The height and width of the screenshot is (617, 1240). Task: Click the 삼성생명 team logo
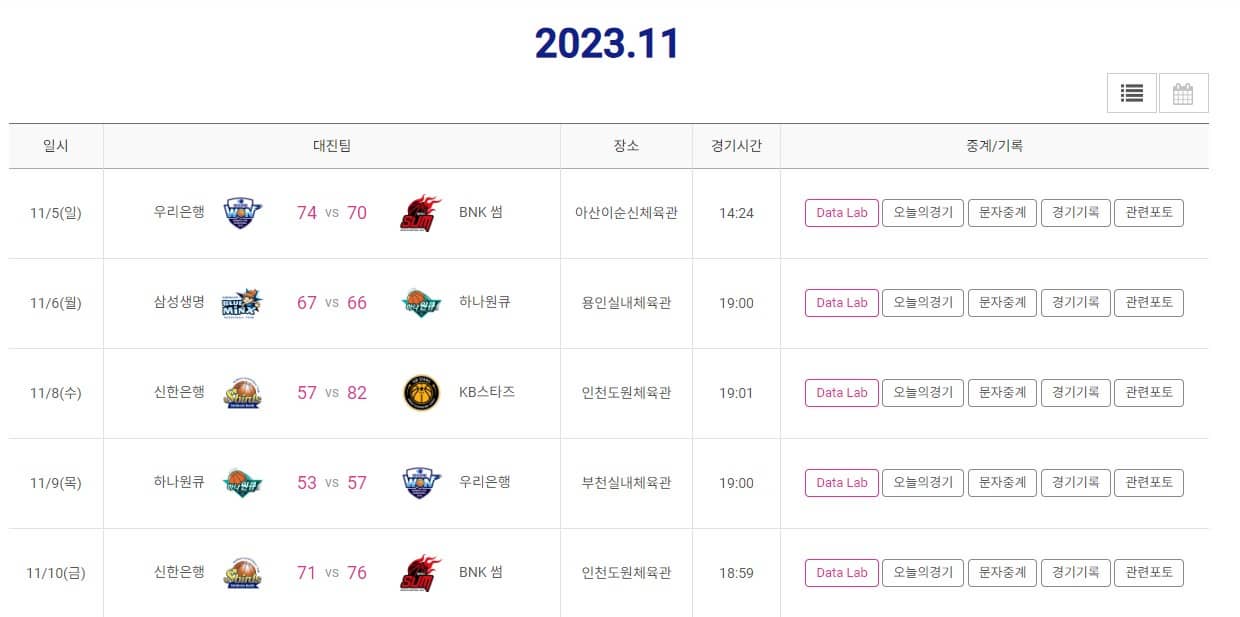click(x=240, y=303)
